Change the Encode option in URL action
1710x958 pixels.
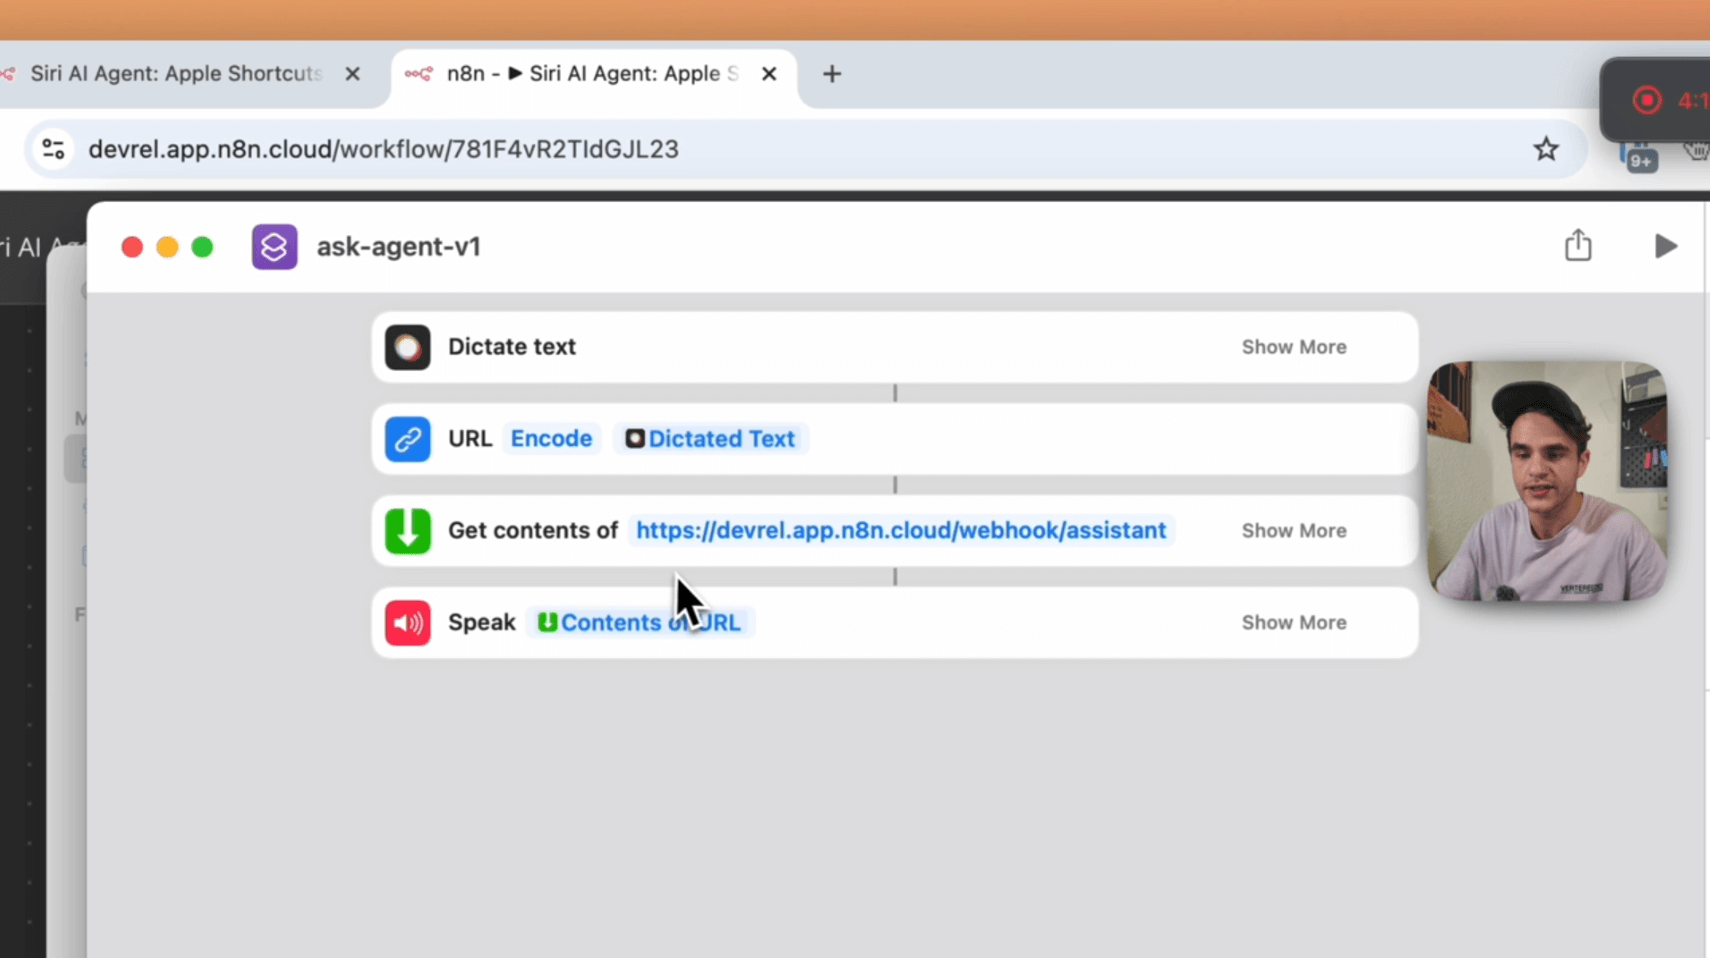[551, 439]
